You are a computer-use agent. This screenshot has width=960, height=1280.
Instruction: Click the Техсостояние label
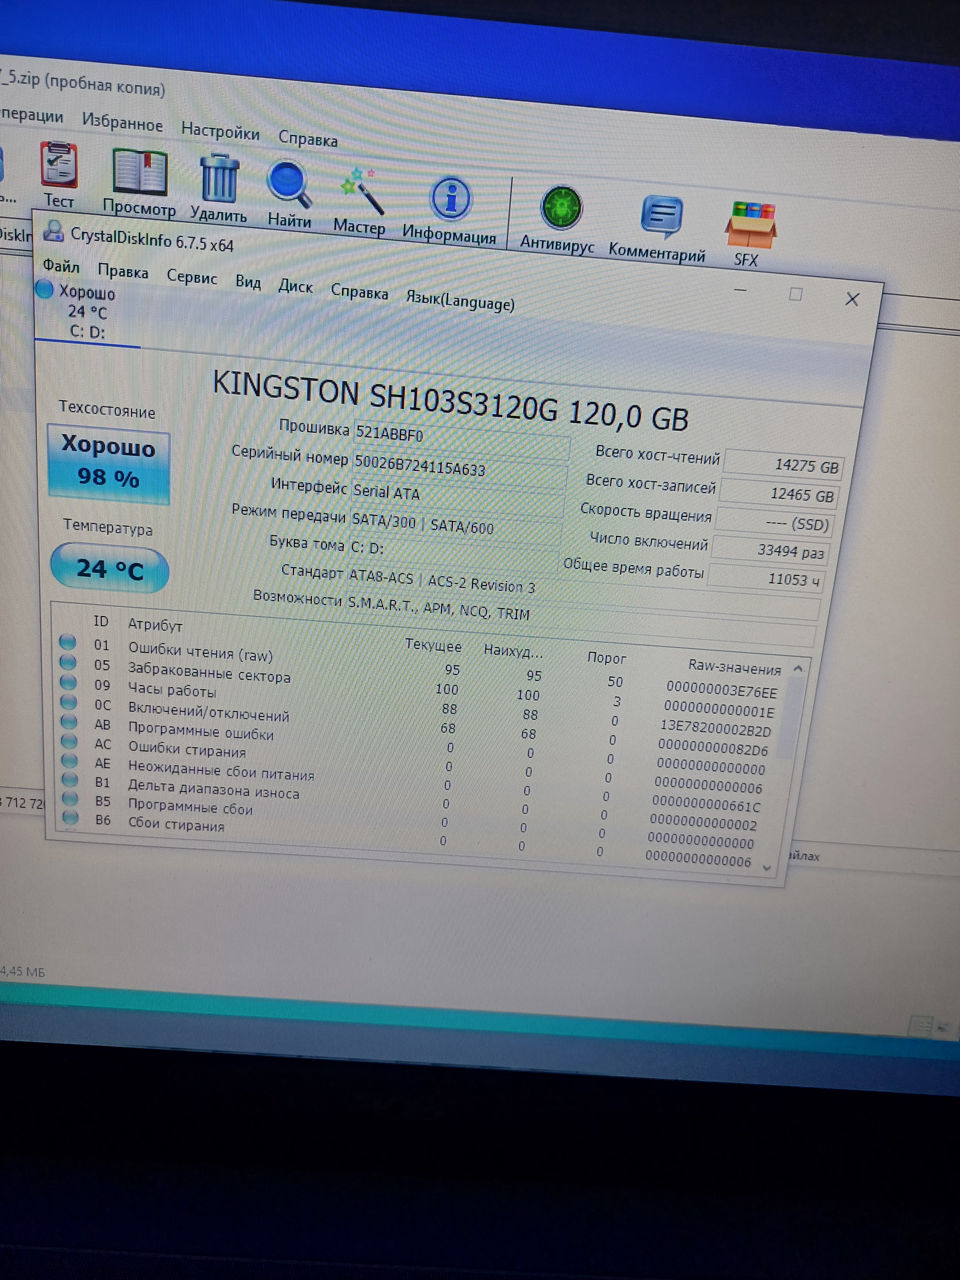[107, 409]
